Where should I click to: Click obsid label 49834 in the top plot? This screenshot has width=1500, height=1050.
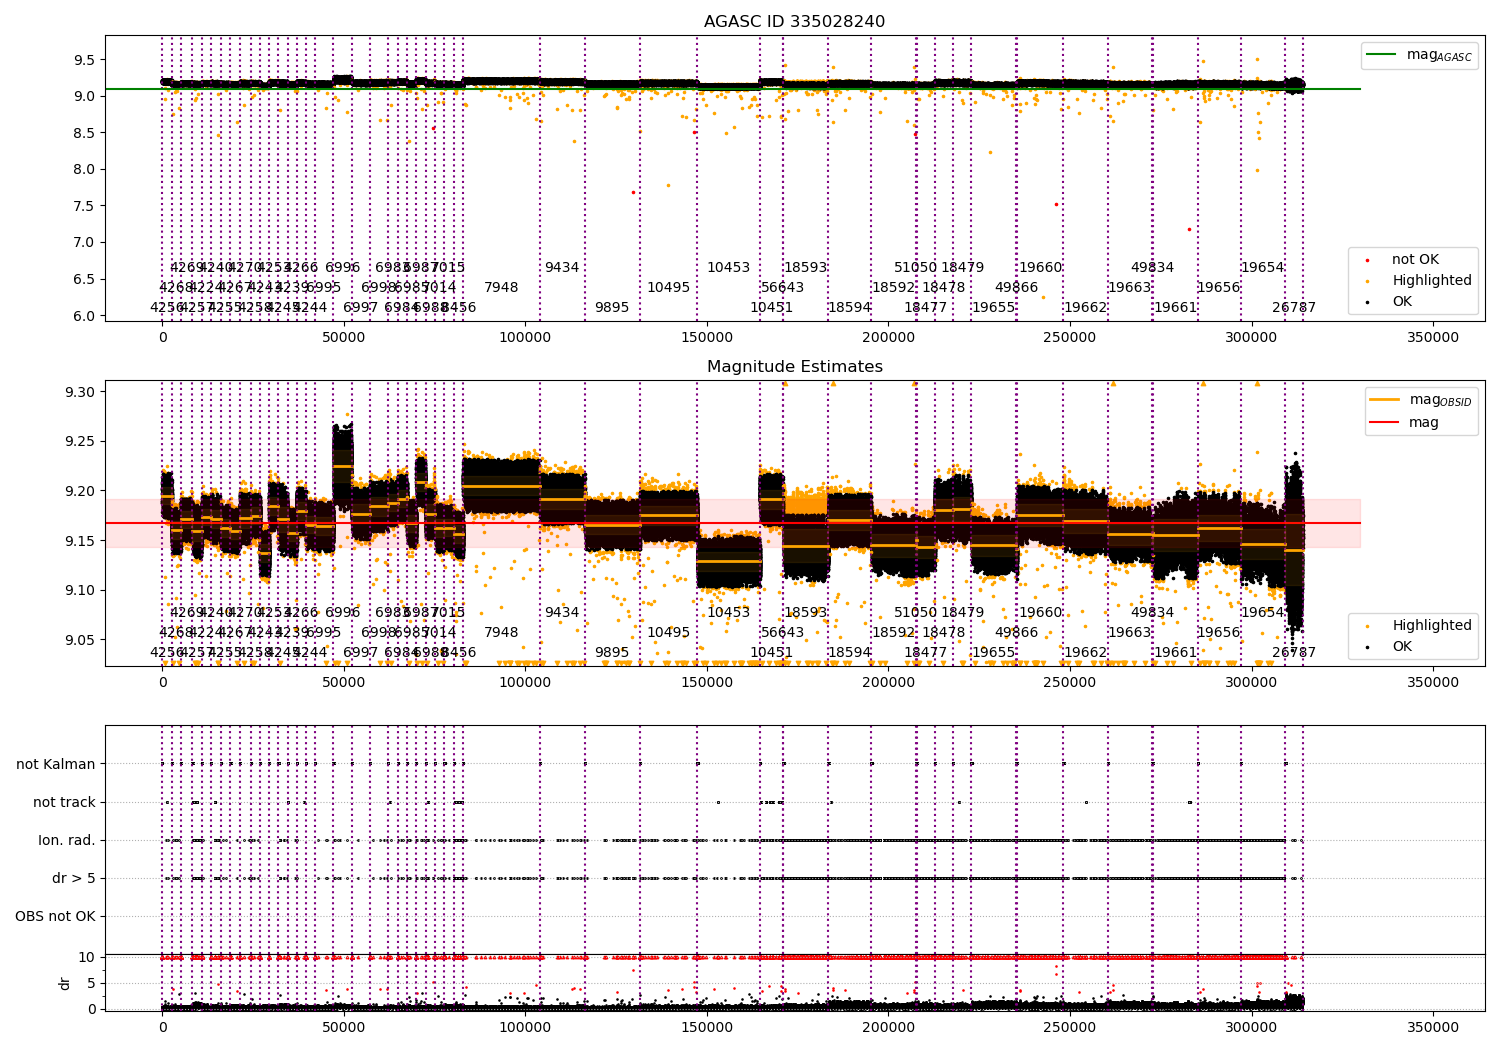tap(1152, 268)
